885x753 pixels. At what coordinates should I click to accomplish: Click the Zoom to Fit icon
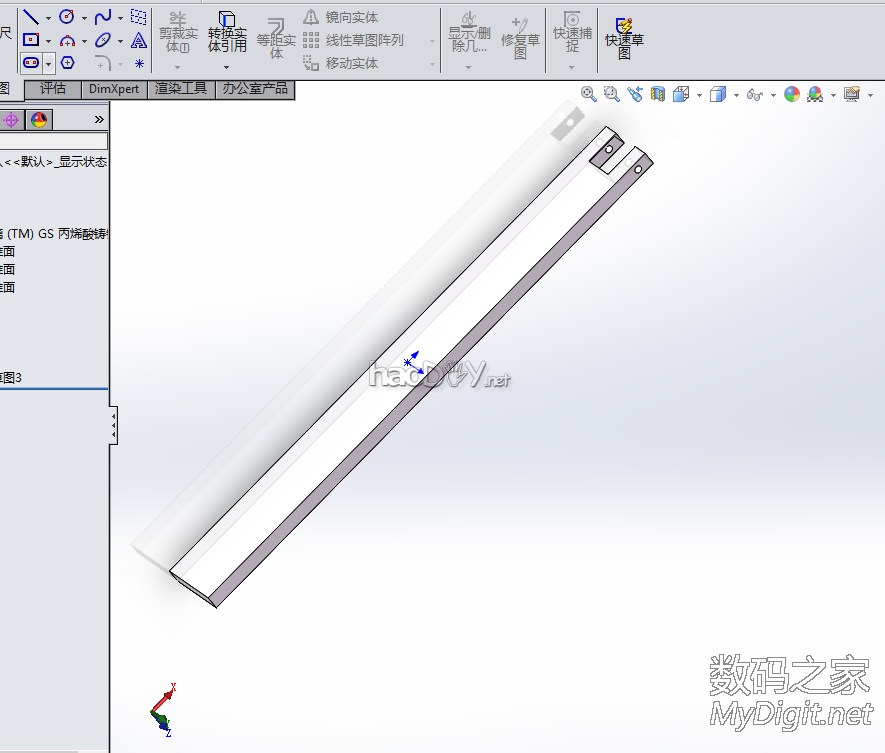tap(588, 94)
